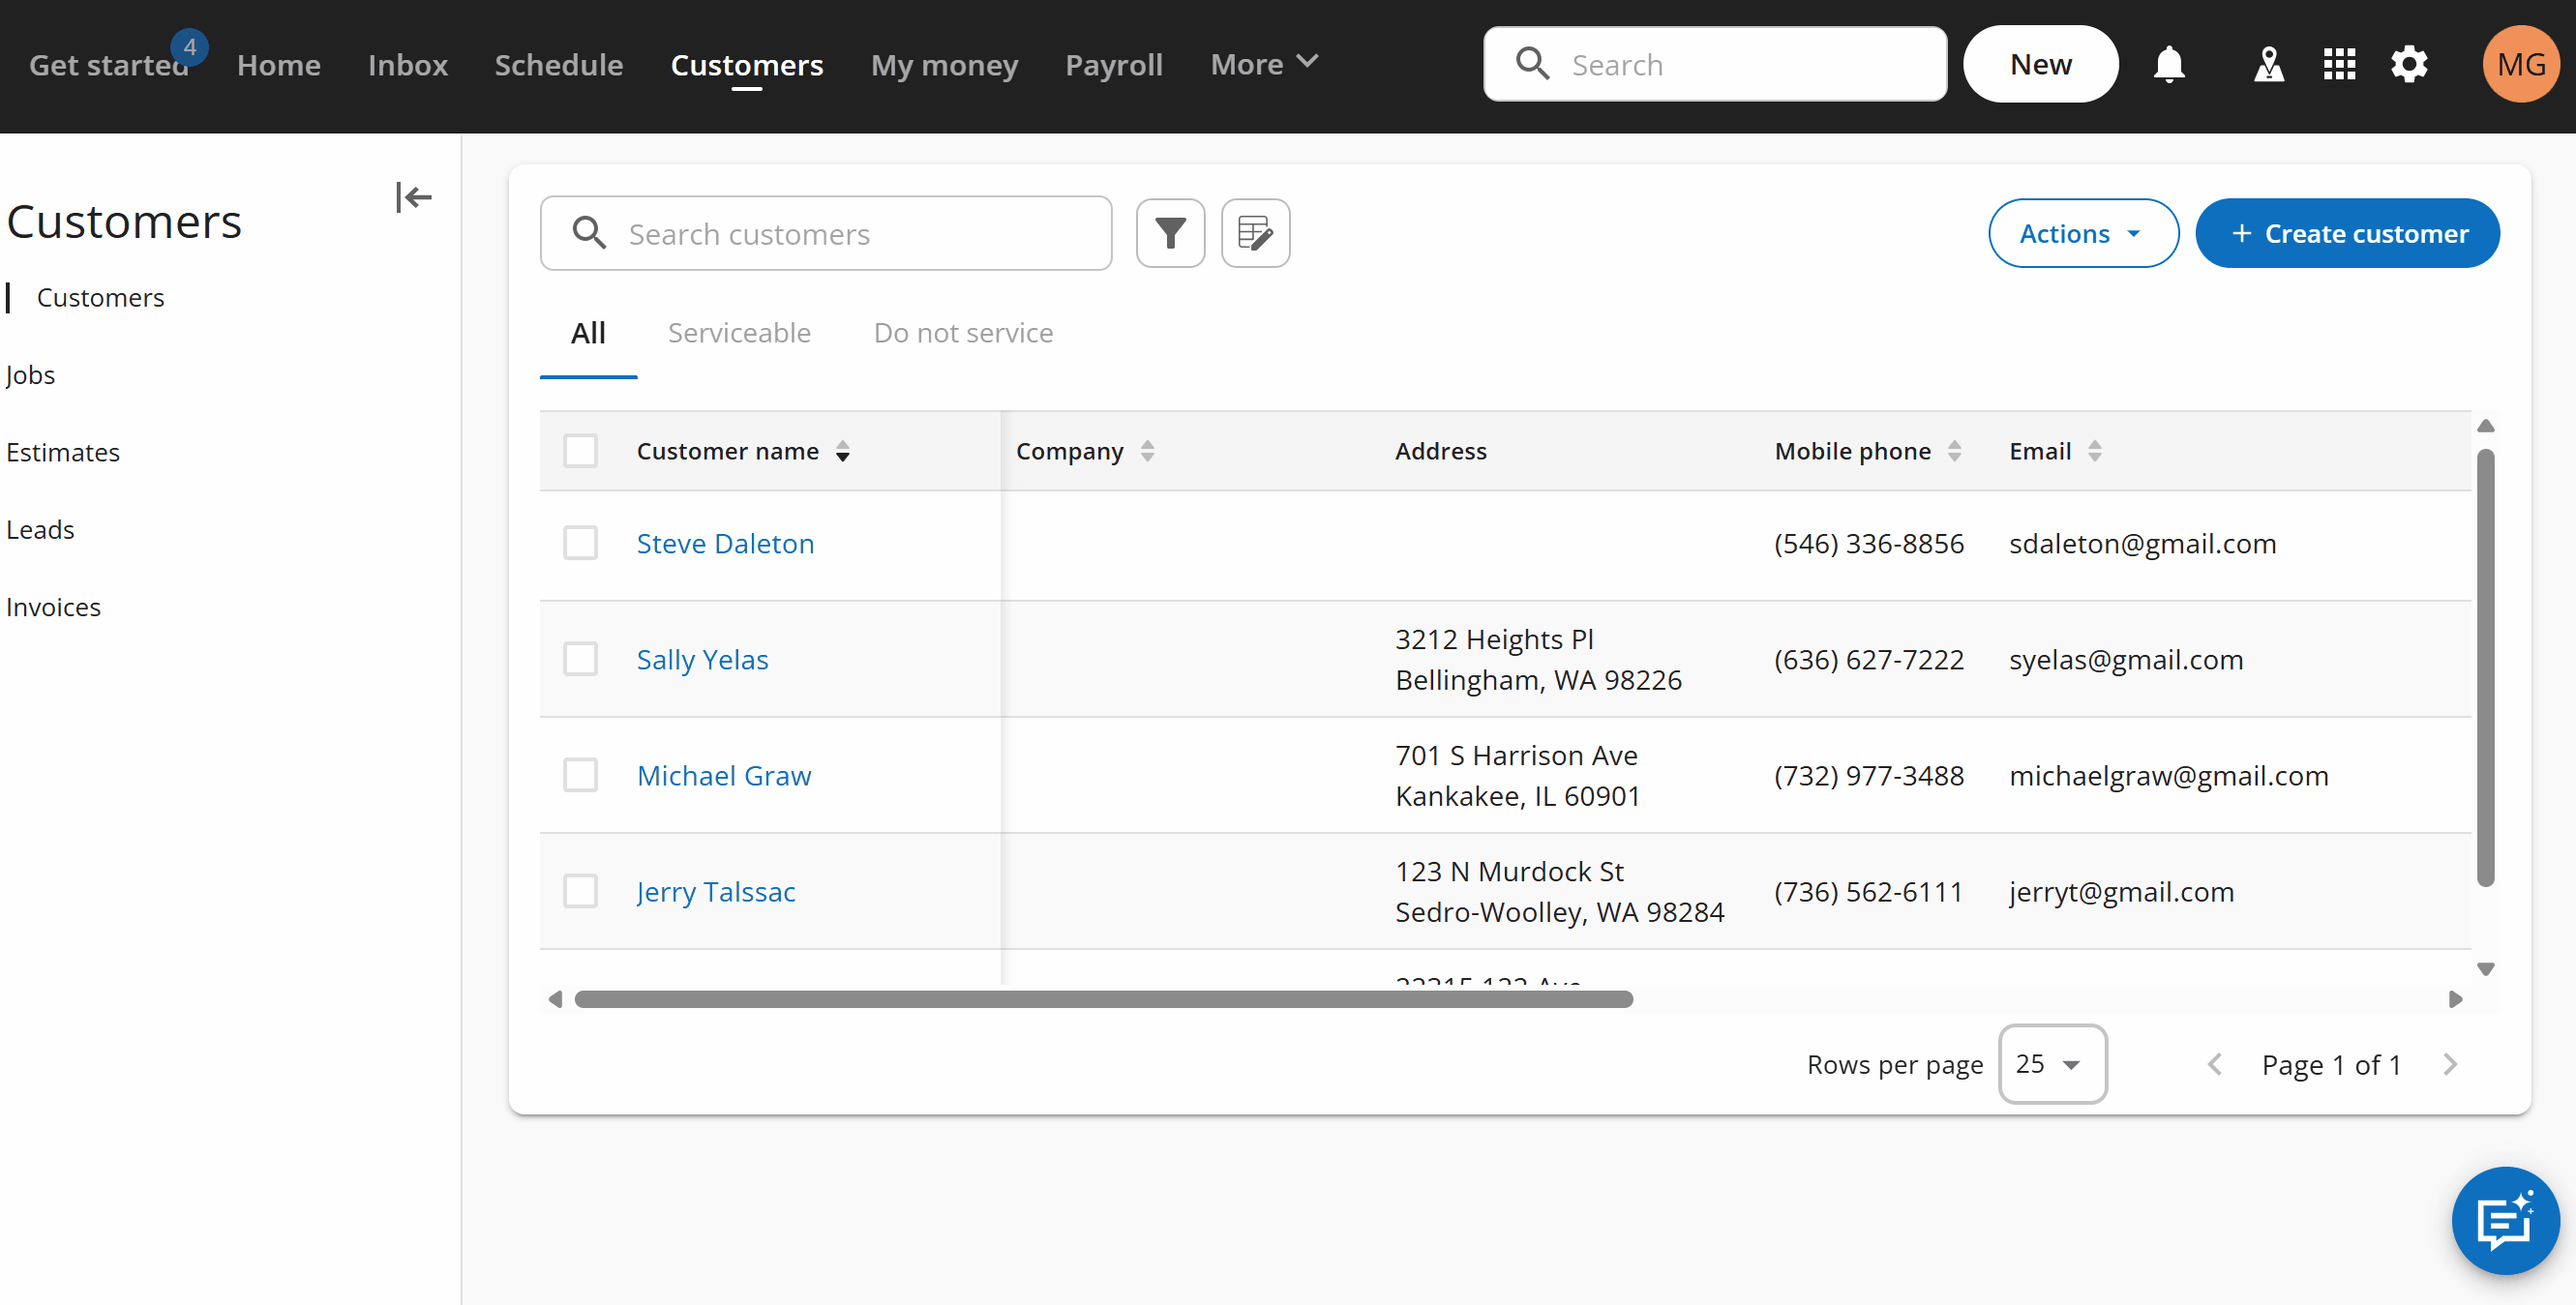Open the settings gear
Screen dimensions: 2576x1305
[x=2409, y=65]
